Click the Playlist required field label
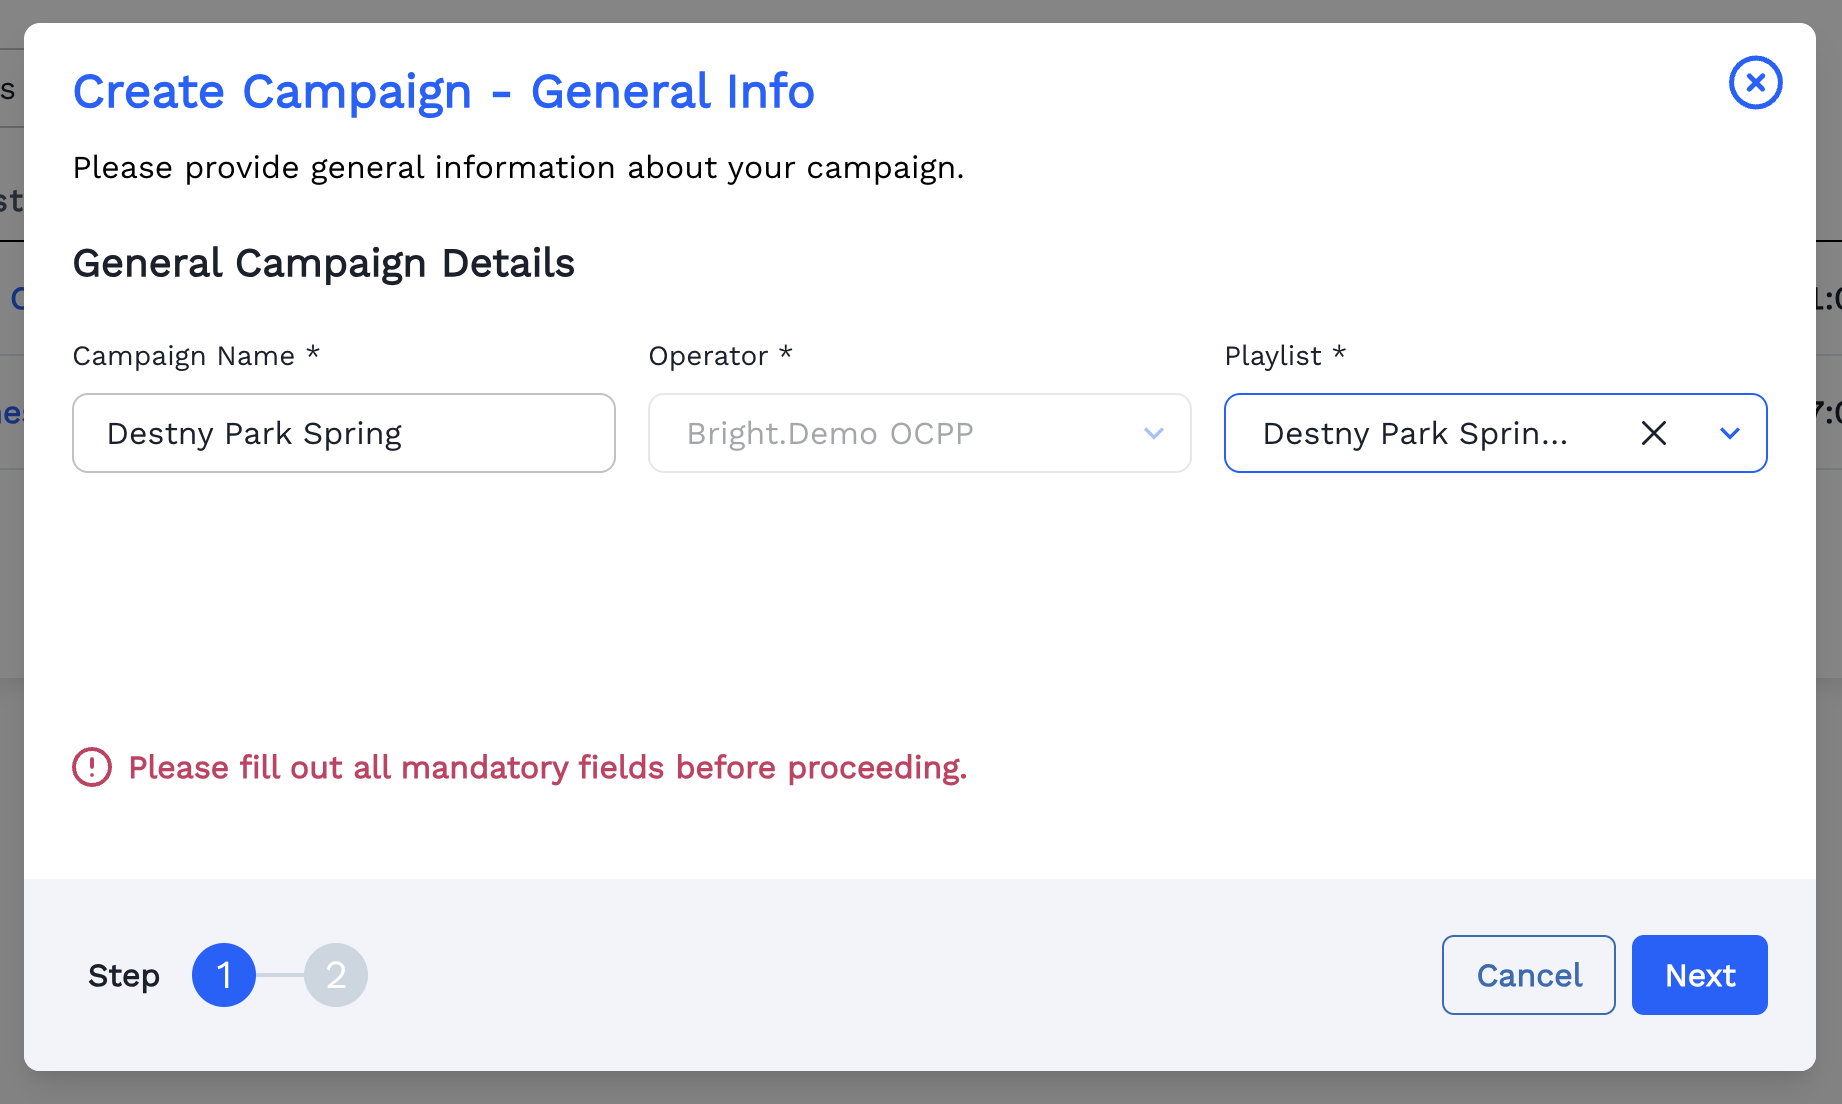Image resolution: width=1842 pixels, height=1104 pixels. [x=1285, y=355]
